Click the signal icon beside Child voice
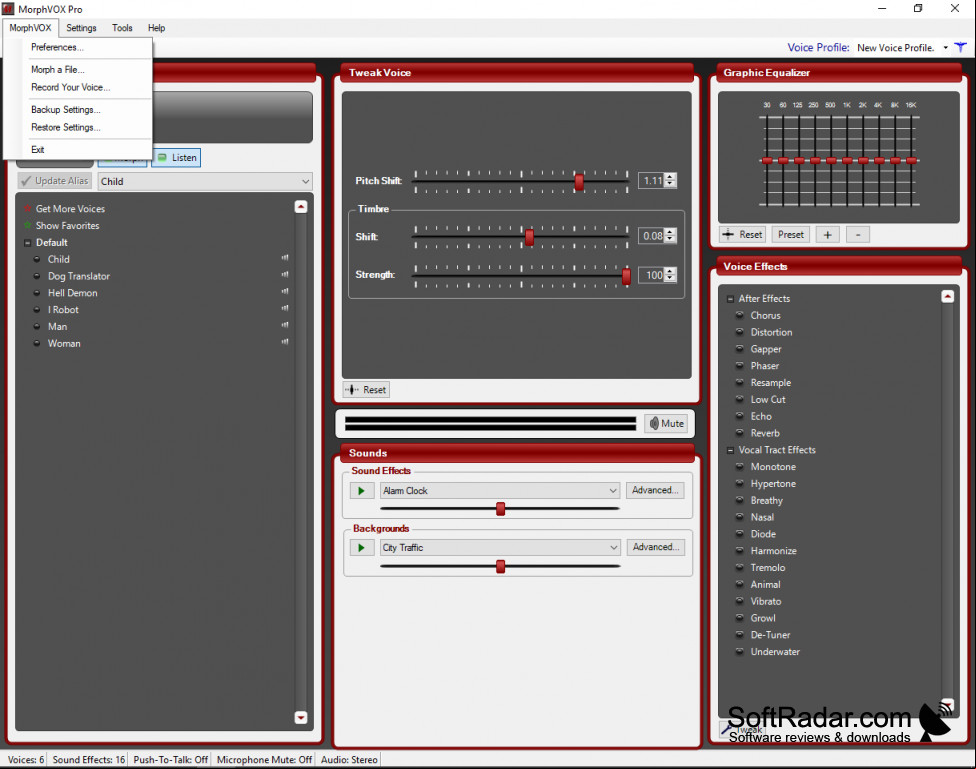 [x=285, y=257]
